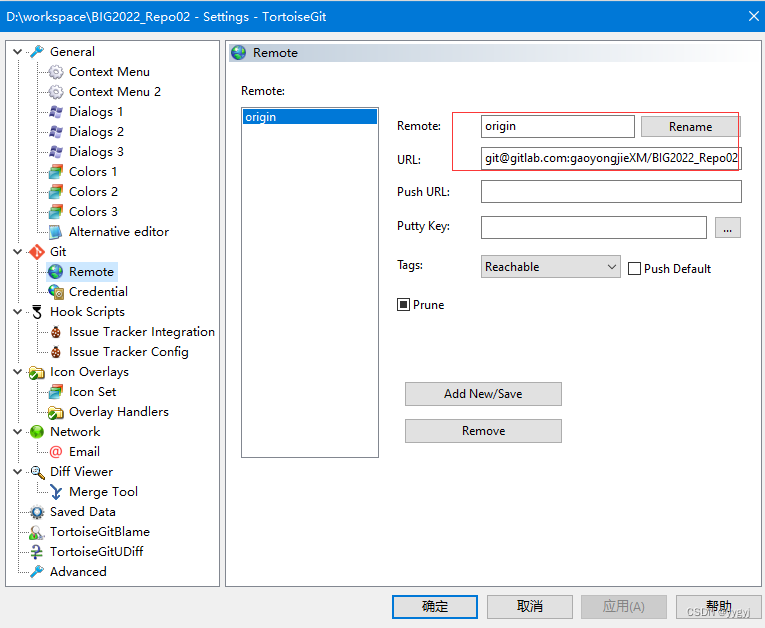This screenshot has height=628, width=765.
Task: Click the Icon Set icon
Action: click(56, 392)
